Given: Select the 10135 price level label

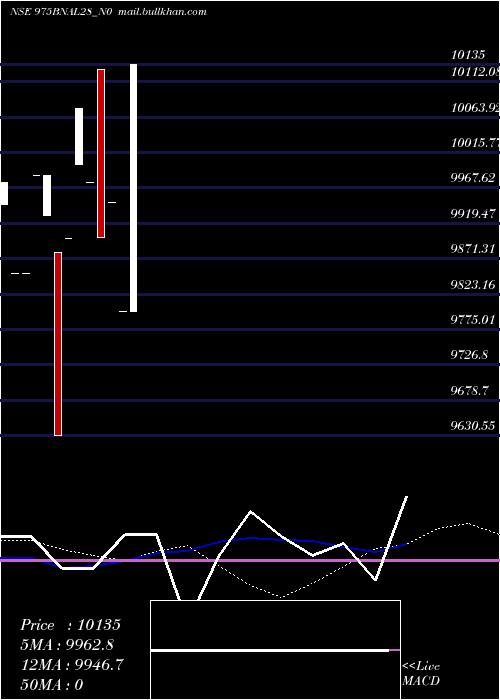Looking at the screenshot, I should tap(468, 55).
